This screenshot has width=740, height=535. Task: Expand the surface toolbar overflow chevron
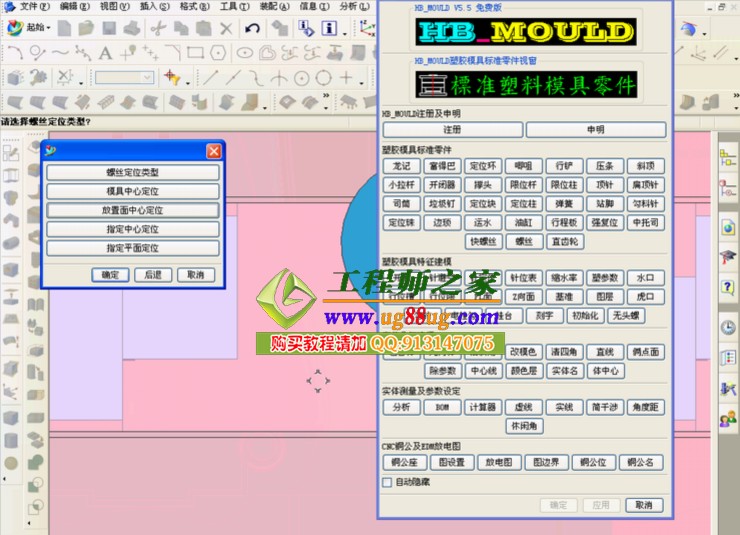tap(326, 96)
